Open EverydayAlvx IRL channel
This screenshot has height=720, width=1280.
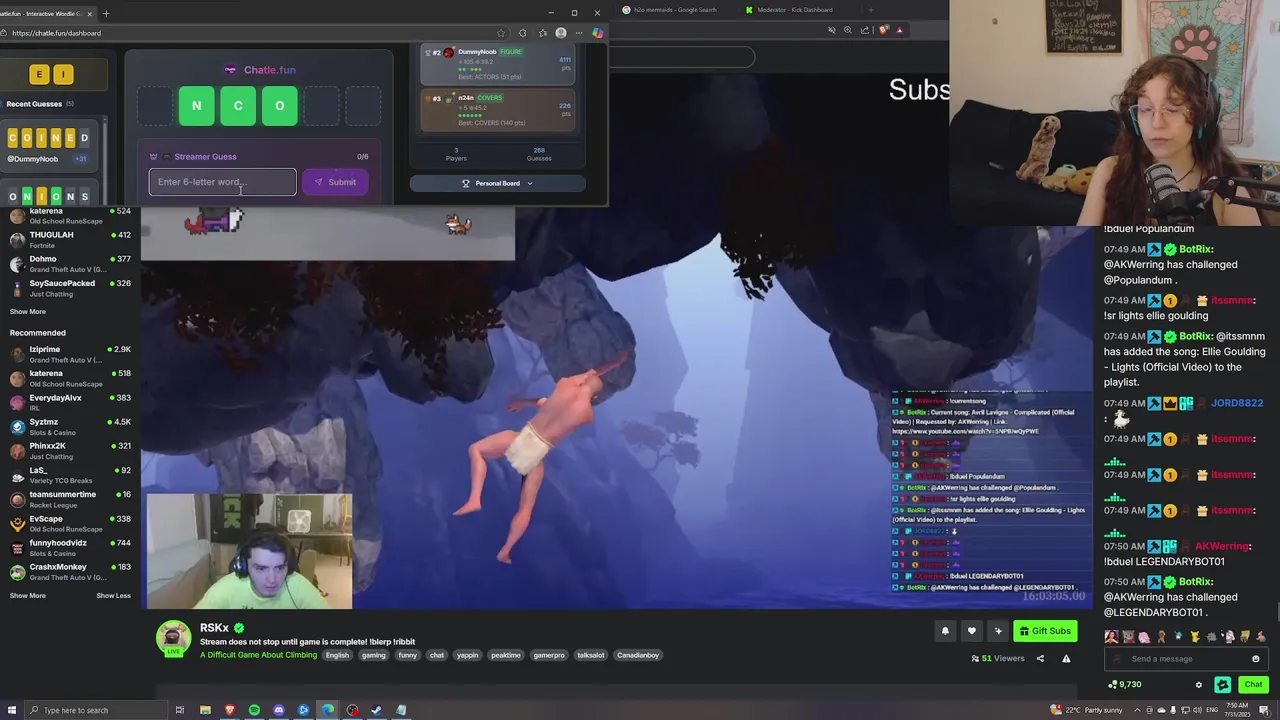pyautogui.click(x=70, y=402)
